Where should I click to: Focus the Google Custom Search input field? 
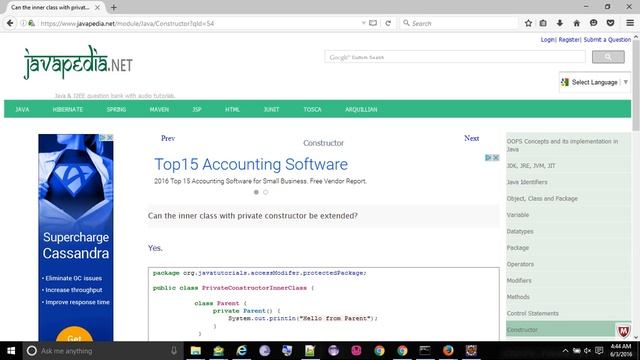pyautogui.click(x=455, y=57)
